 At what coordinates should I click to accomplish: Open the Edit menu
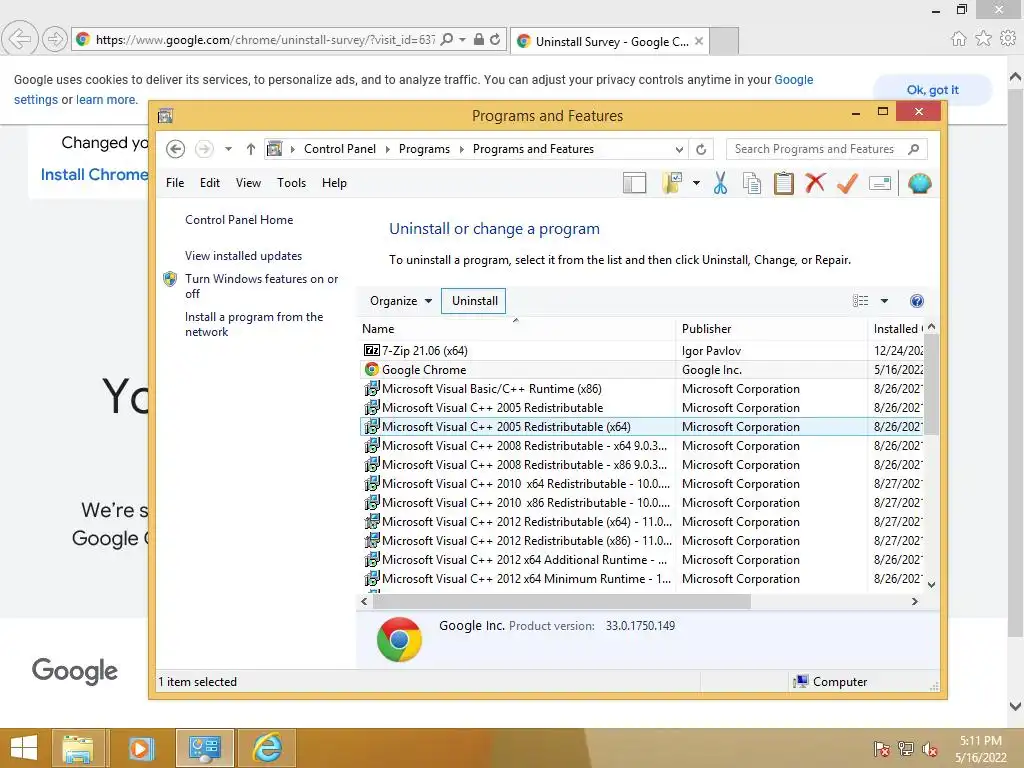pos(210,183)
